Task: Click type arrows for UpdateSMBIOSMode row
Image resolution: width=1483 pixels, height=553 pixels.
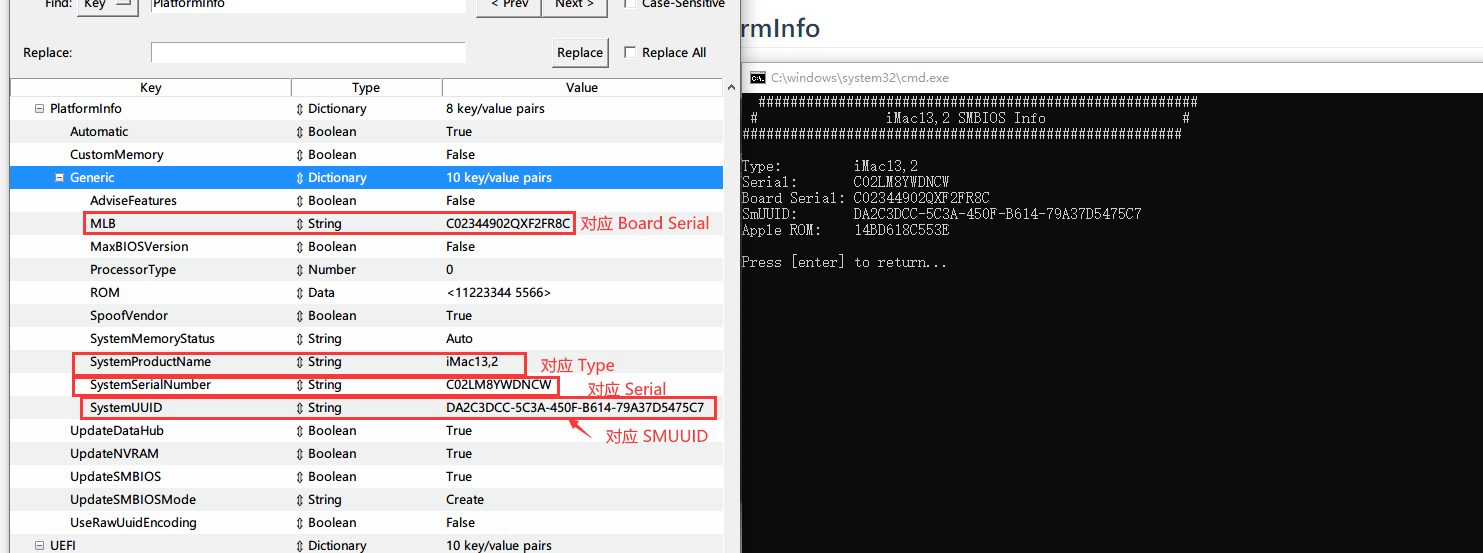Action: [299, 500]
